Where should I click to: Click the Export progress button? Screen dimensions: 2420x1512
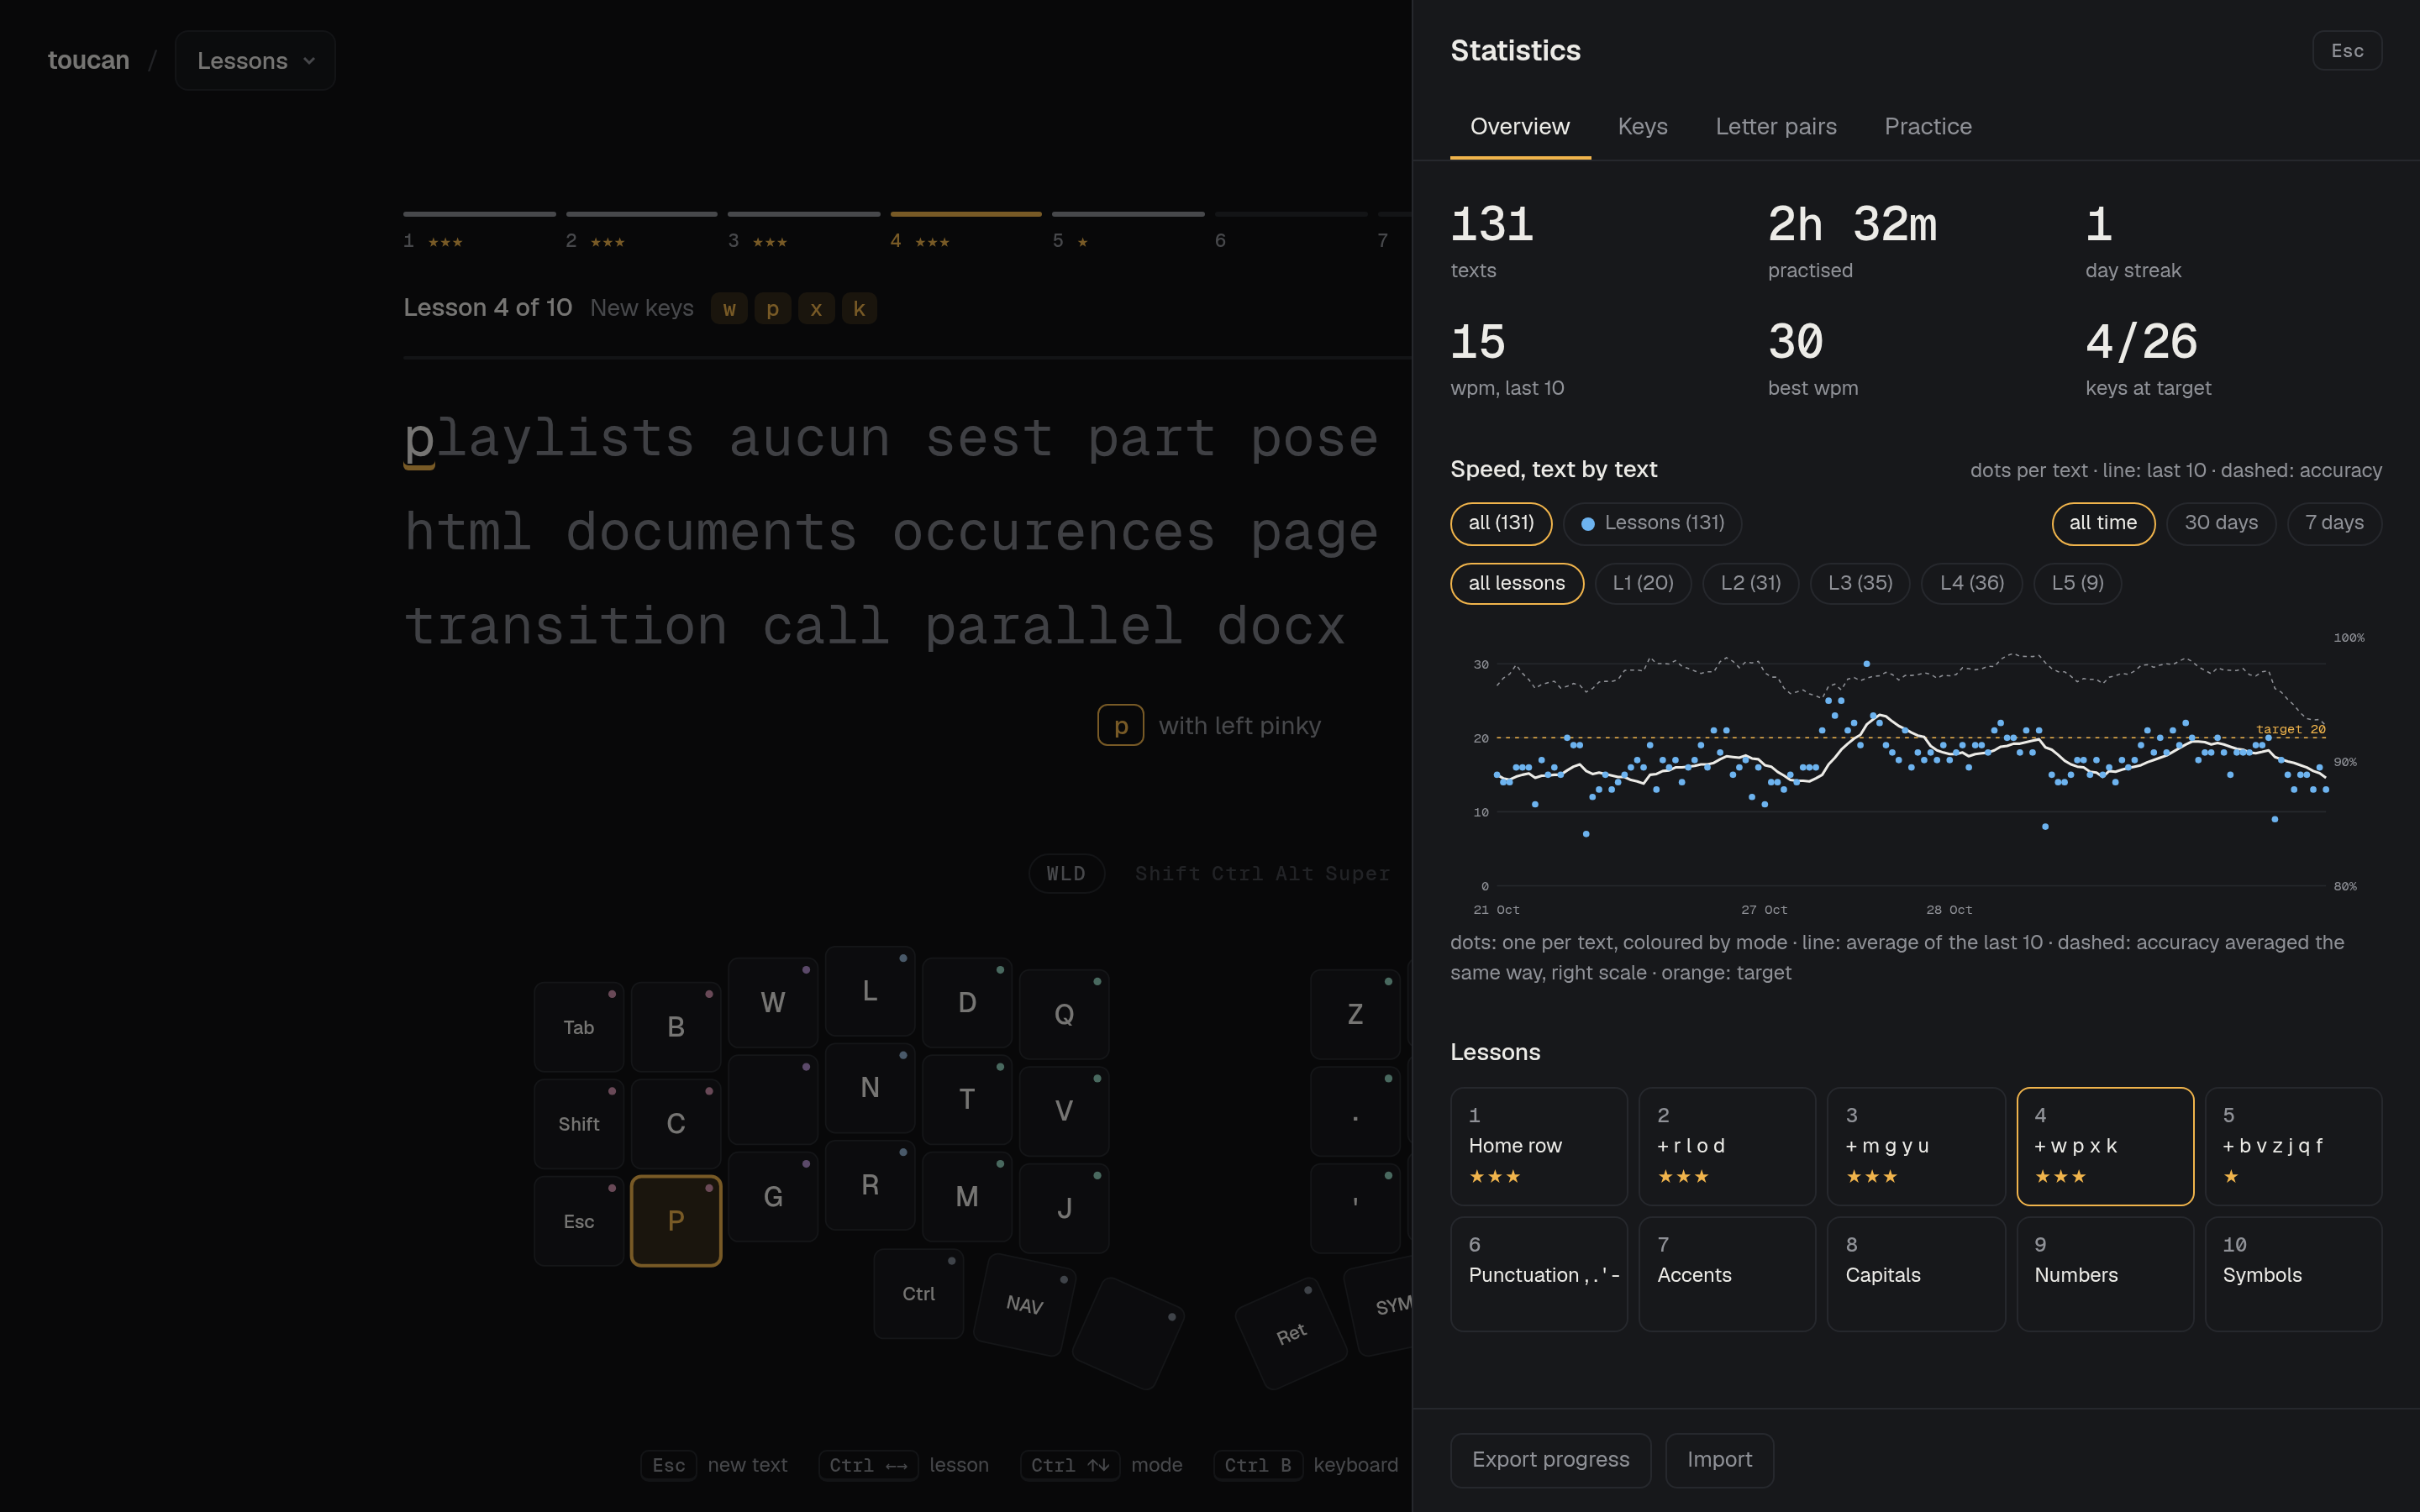(1550, 1460)
